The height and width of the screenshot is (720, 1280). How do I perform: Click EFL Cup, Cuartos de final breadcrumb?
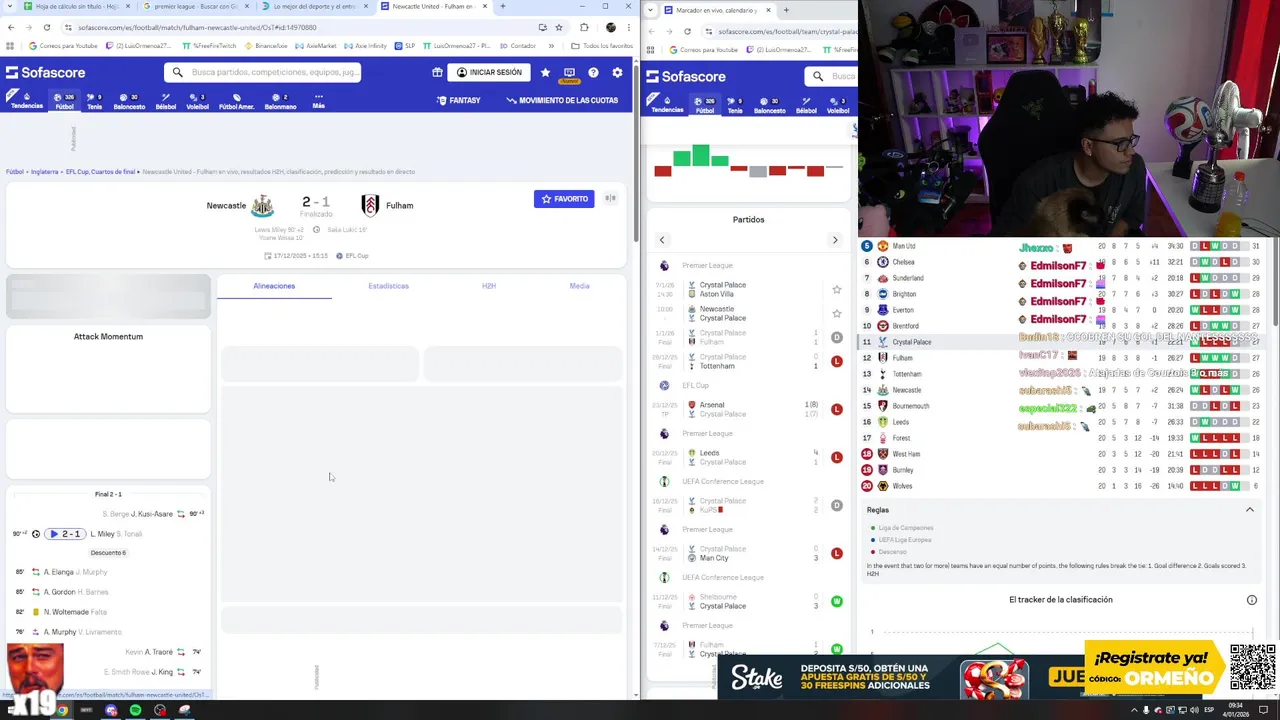(x=100, y=172)
